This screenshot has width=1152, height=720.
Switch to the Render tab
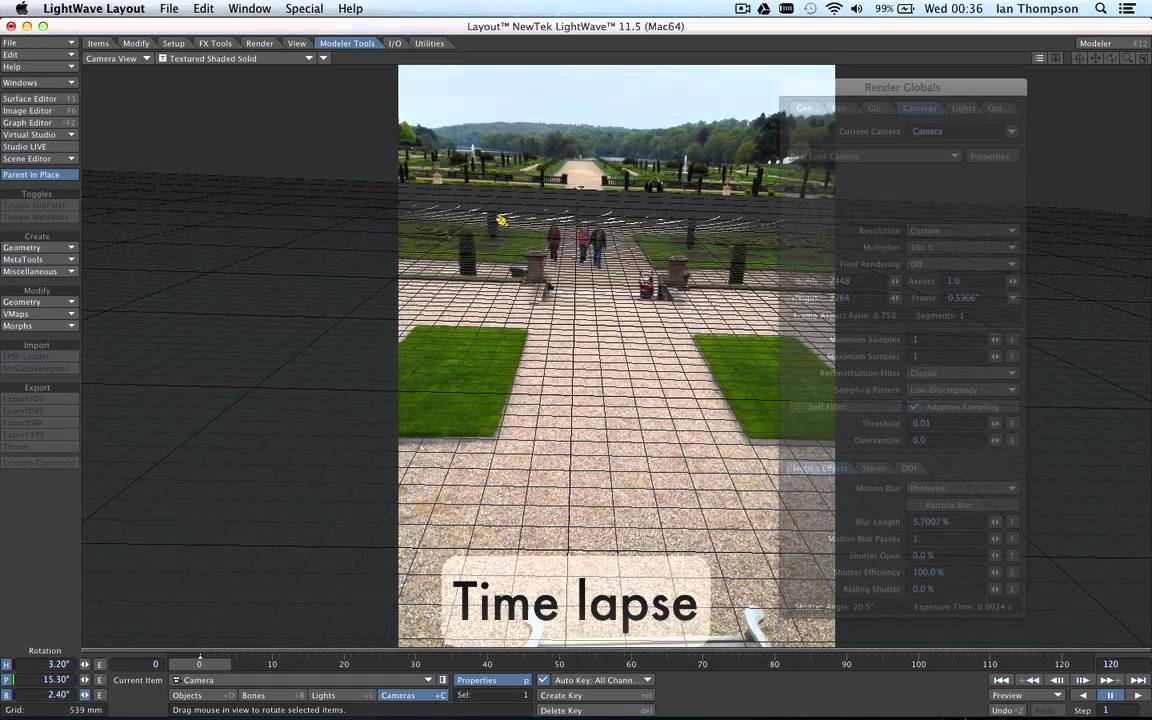(259, 43)
